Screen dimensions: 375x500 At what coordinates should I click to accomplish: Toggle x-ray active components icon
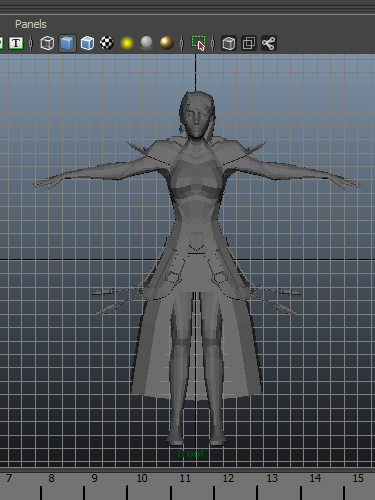249,43
